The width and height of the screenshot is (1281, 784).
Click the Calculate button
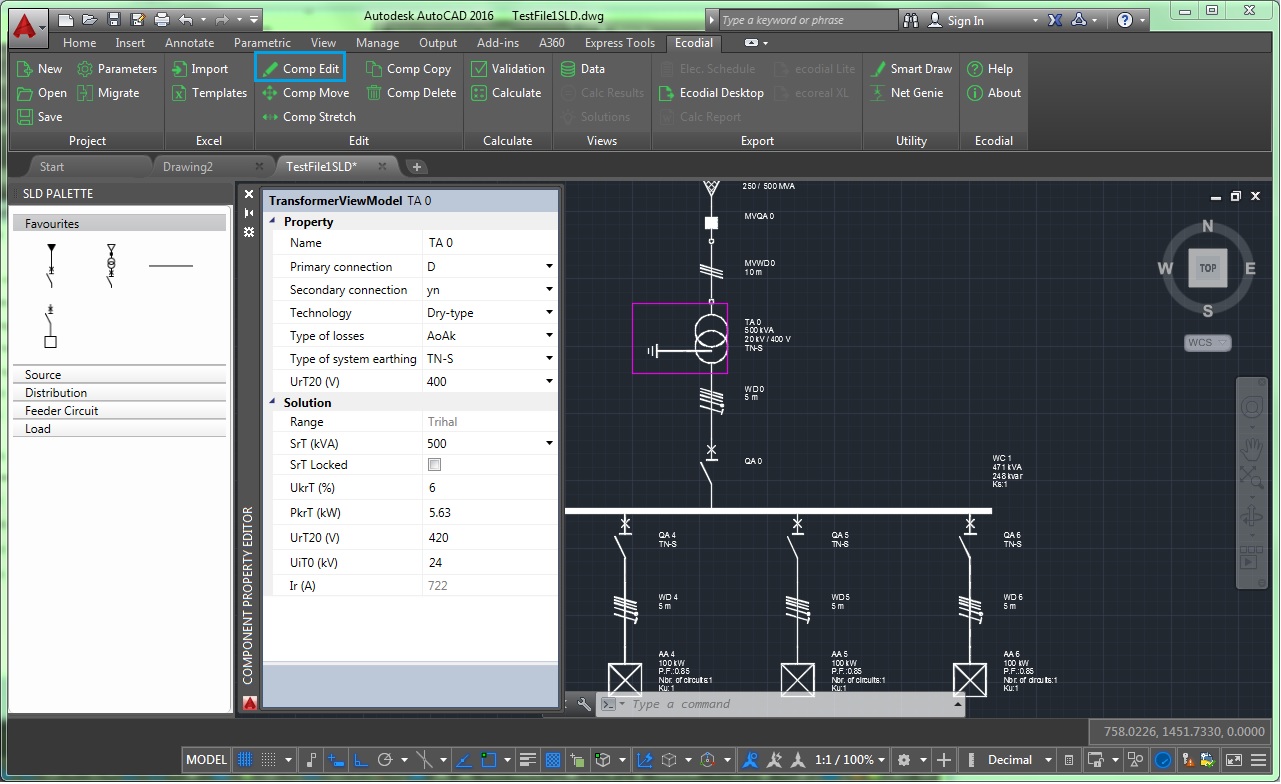[506, 93]
